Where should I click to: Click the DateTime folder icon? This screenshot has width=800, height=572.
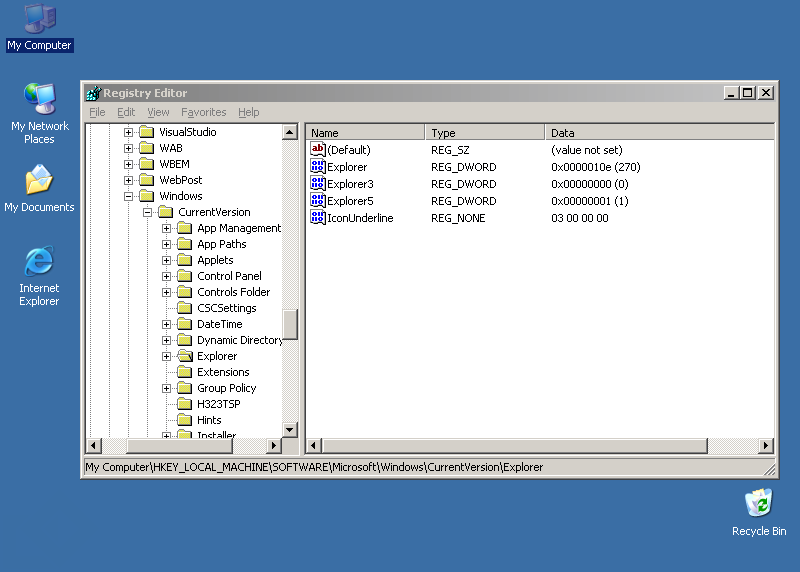185,324
